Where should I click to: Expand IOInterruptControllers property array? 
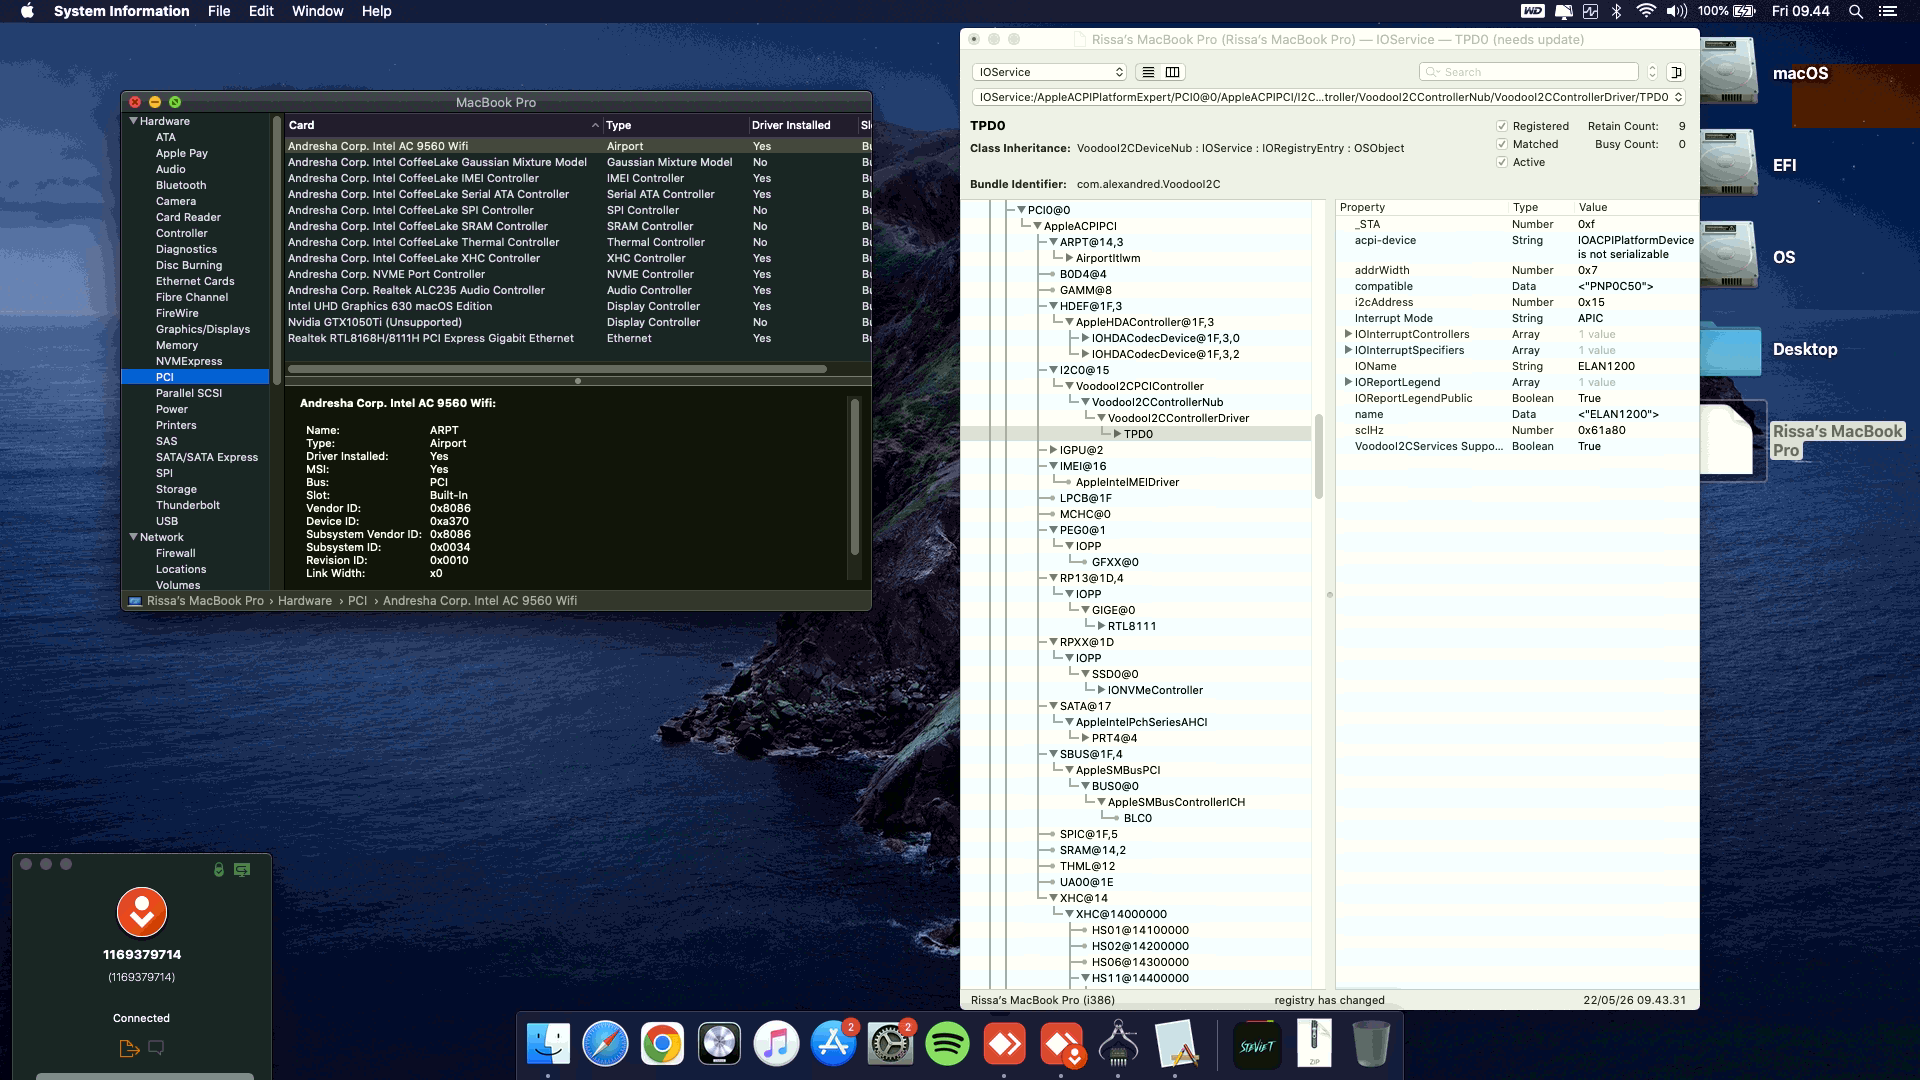tap(1347, 334)
